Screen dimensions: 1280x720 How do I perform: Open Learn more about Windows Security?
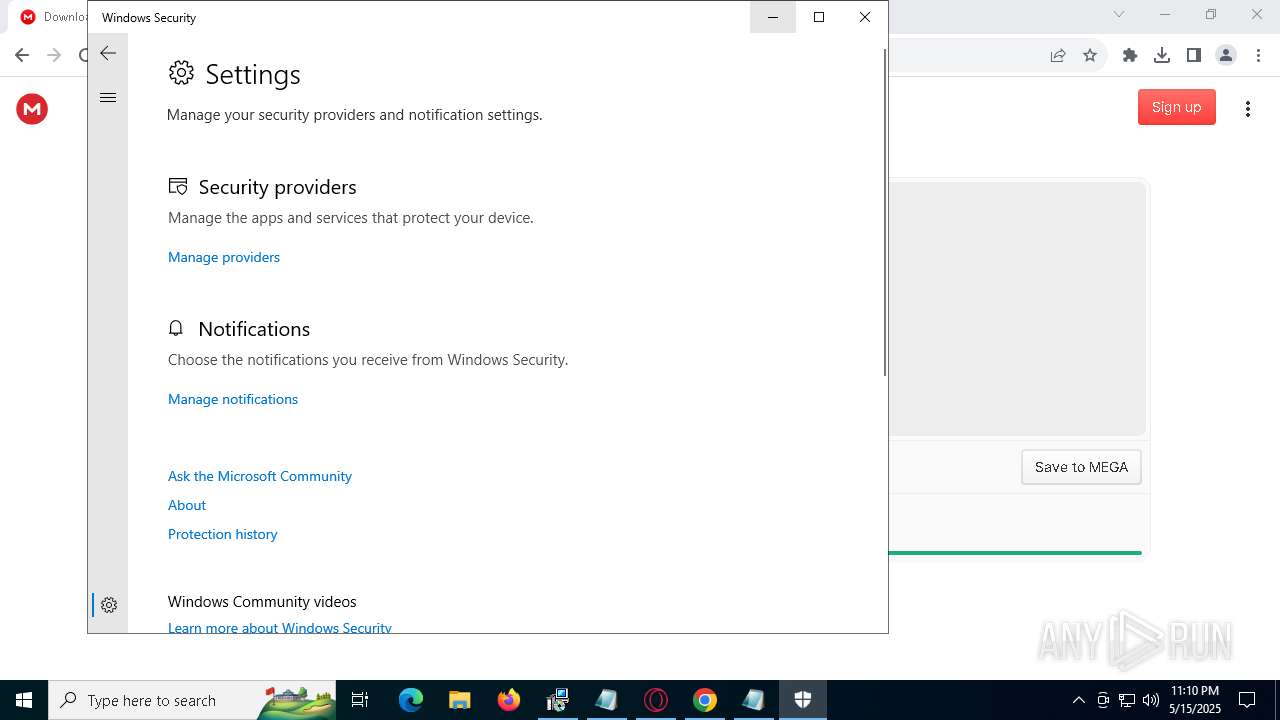pos(280,627)
